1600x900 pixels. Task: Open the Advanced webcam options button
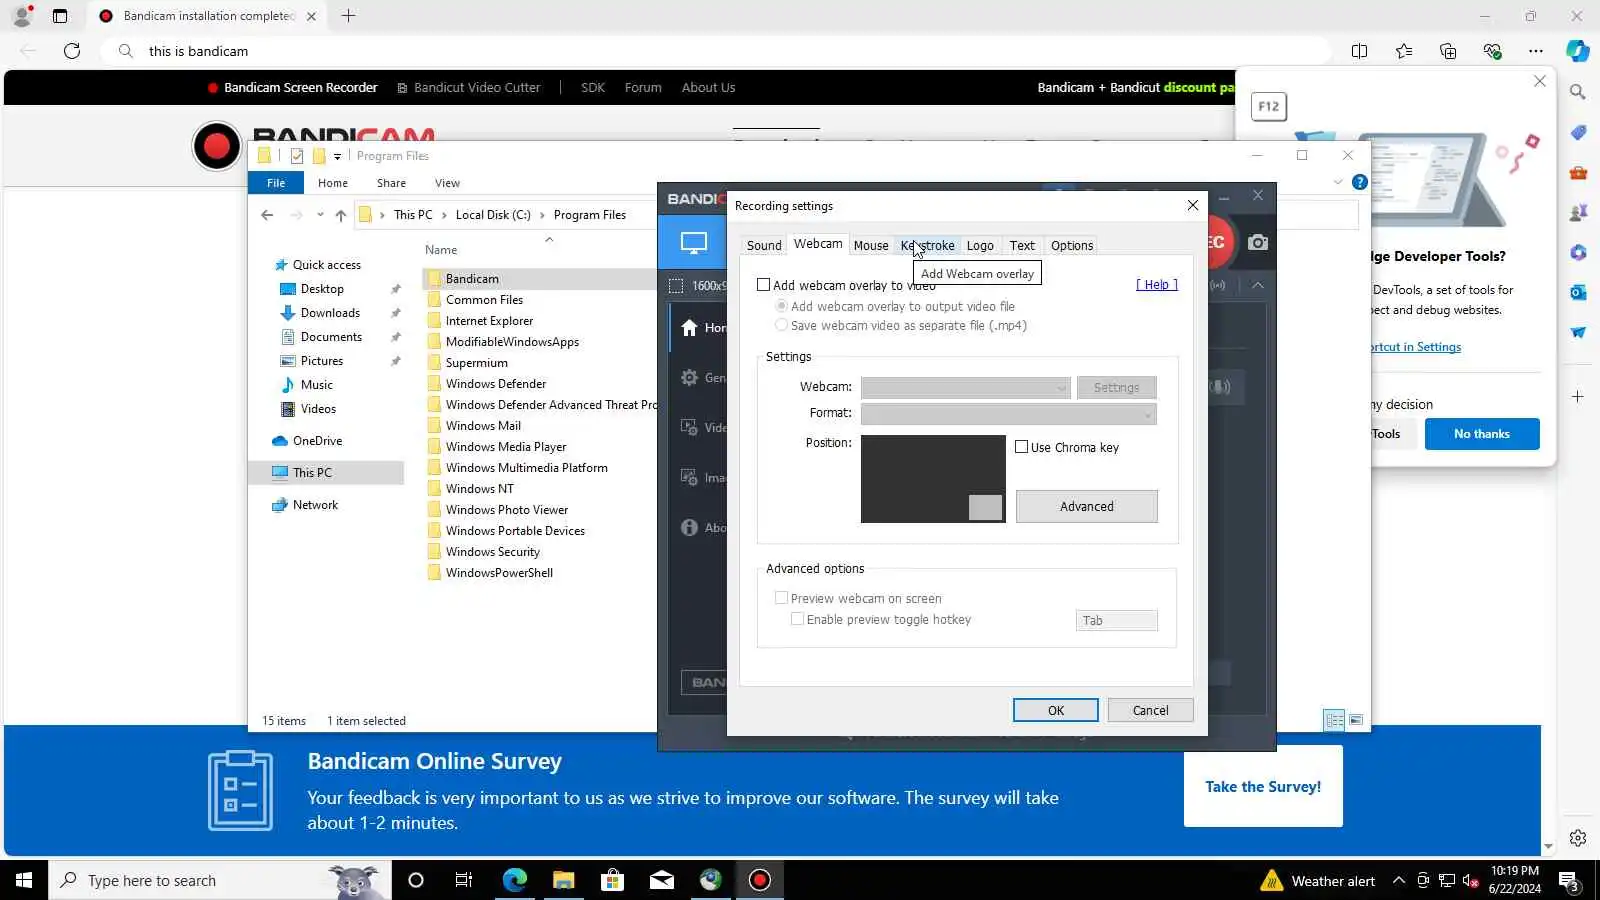click(1087, 506)
